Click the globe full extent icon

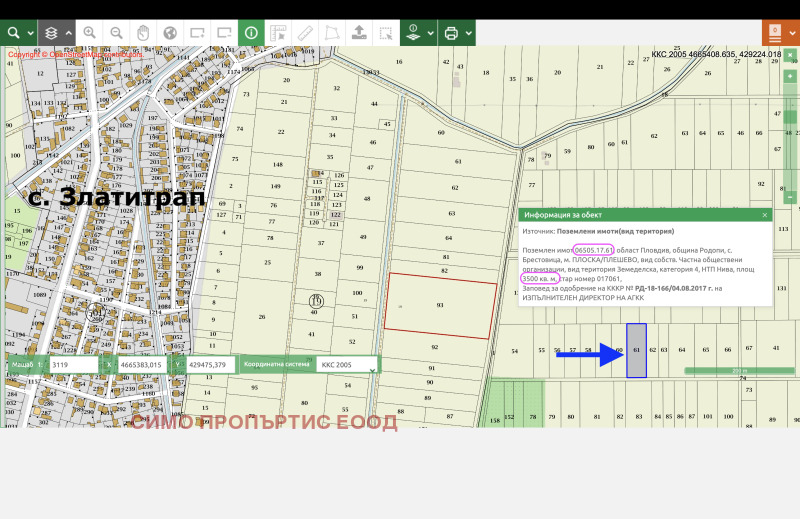[170, 33]
